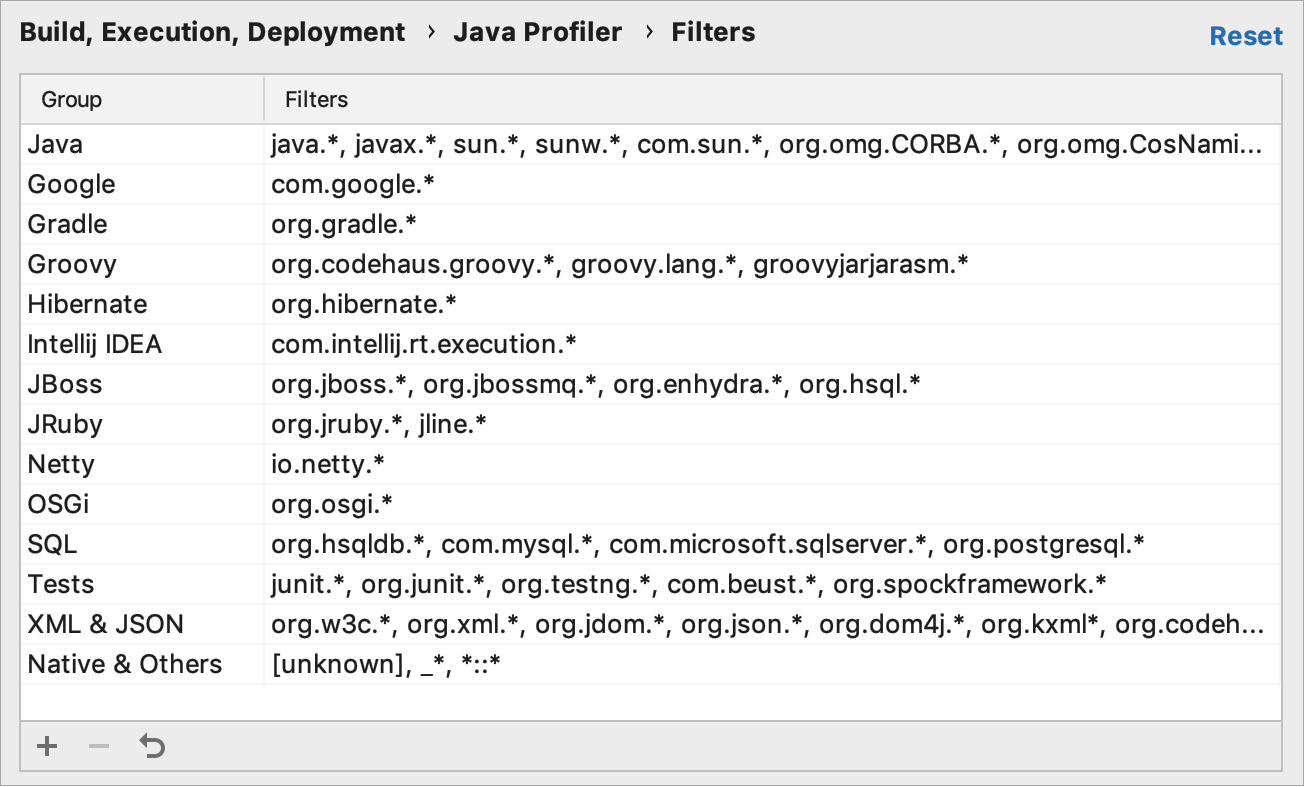This screenshot has height=787, width=1304.
Task: Click the minus icon to remove a filter
Action: tap(99, 746)
